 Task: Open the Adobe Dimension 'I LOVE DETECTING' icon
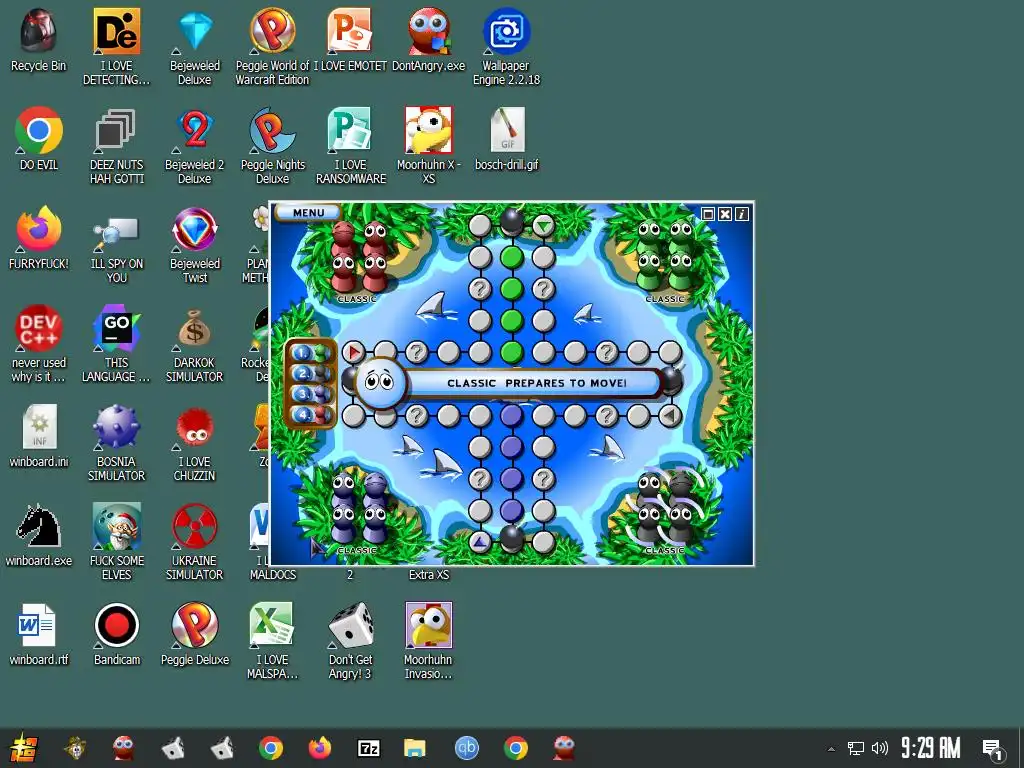(116, 46)
